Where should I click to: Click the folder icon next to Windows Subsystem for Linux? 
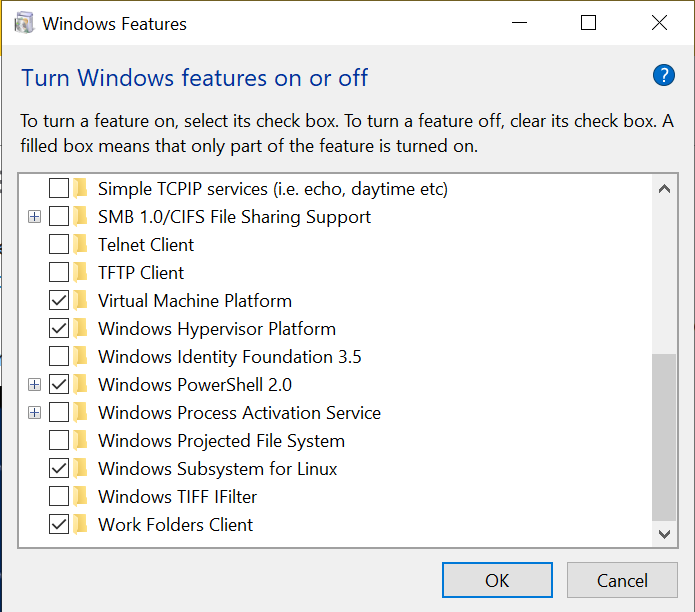[81, 469]
